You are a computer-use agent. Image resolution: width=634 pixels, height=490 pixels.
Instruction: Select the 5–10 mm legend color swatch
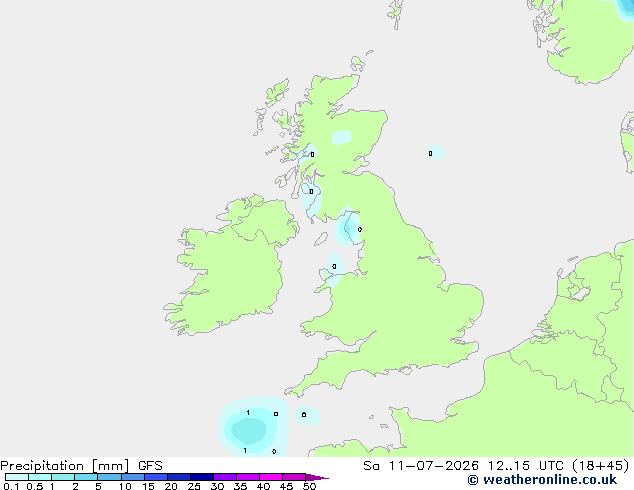coord(109,477)
